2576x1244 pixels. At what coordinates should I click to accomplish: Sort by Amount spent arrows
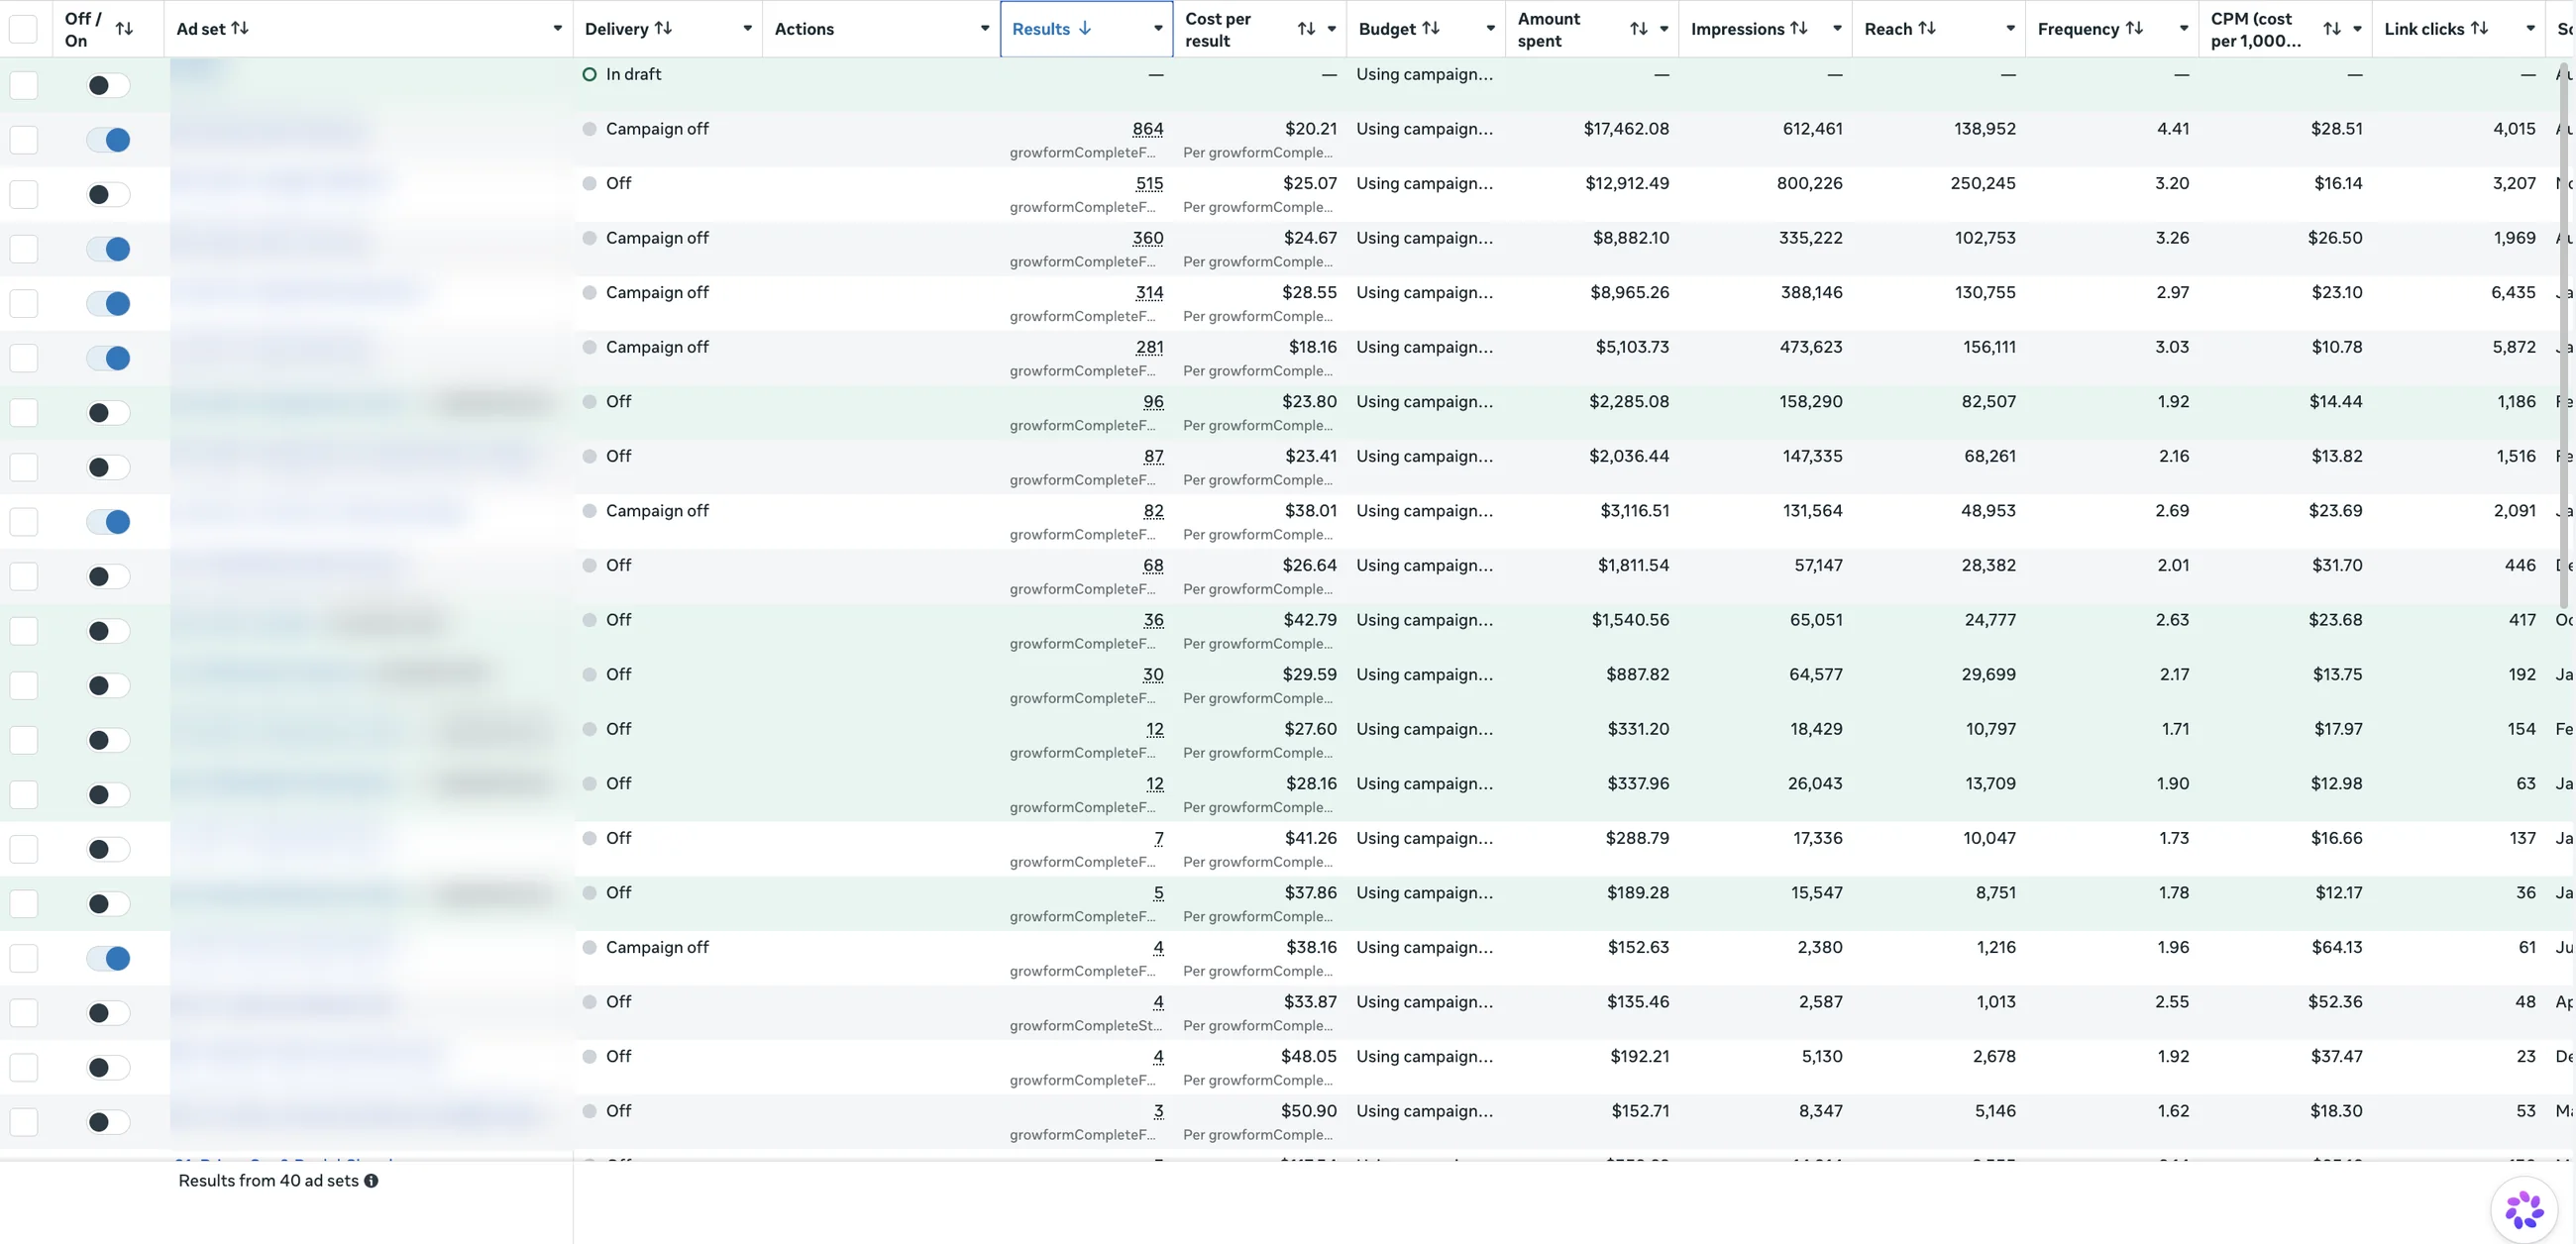1638,29
